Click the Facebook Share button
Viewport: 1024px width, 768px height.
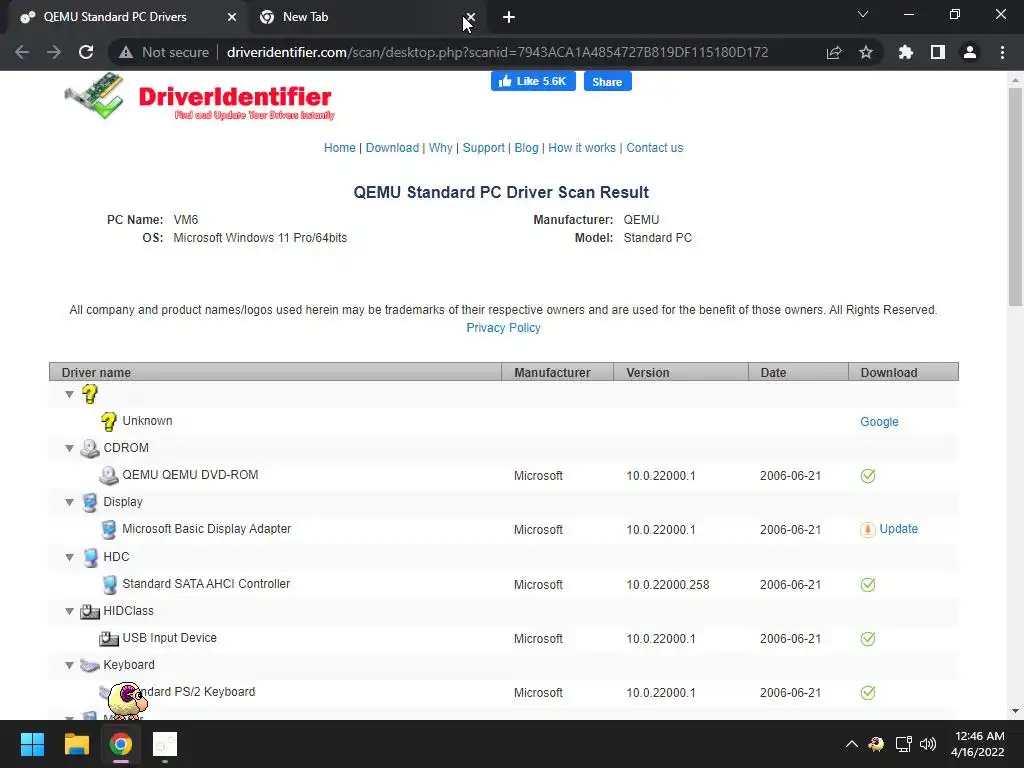coord(607,82)
